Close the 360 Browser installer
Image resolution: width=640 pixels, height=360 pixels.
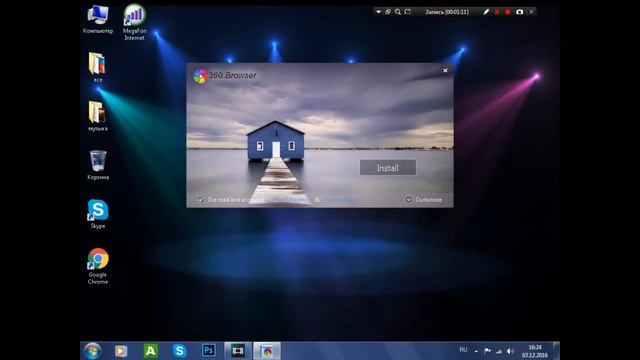tap(445, 70)
